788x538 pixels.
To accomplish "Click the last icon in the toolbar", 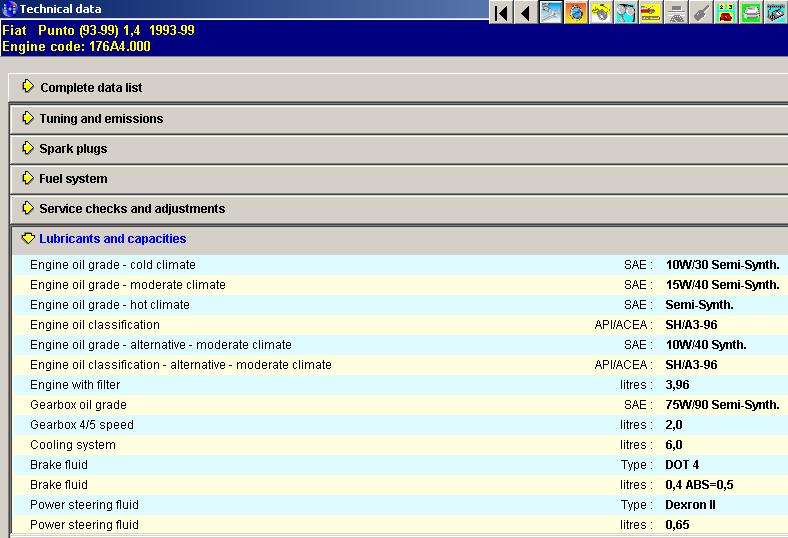I will pyautogui.click(x=776, y=13).
